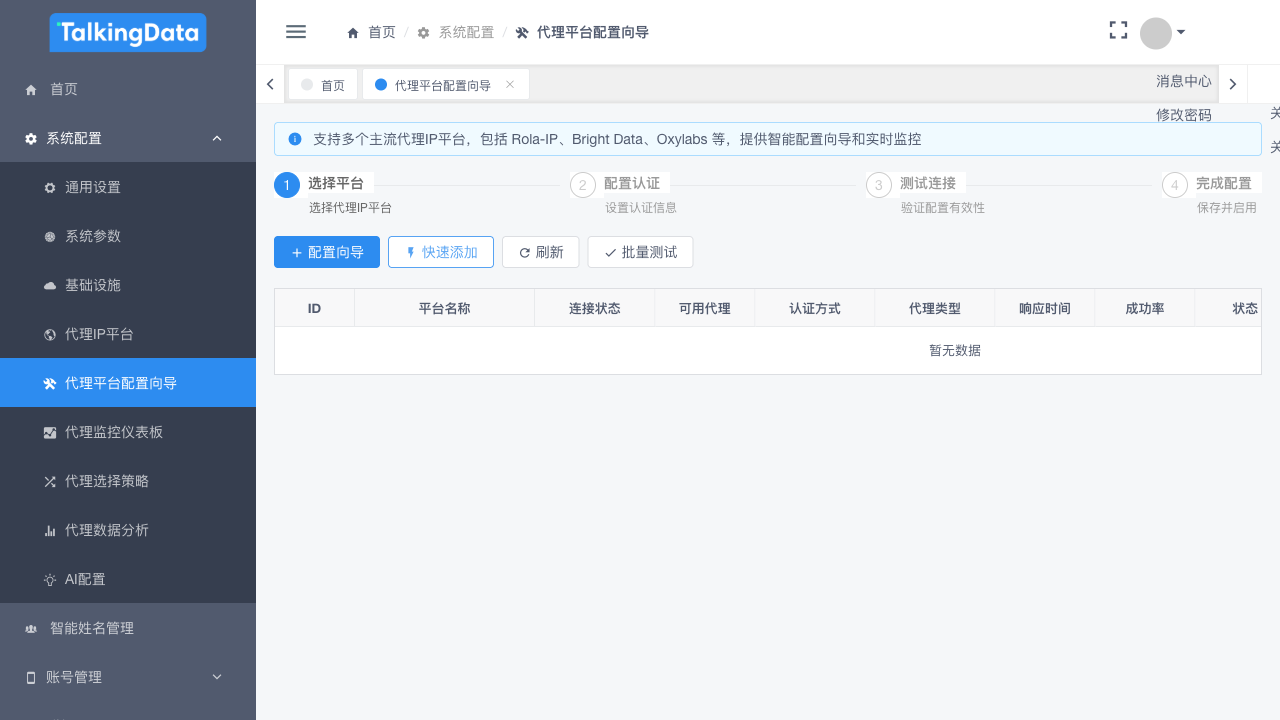Open 代理监控仪表板 menu item
Screen dimensions: 1280x720
(x=114, y=432)
